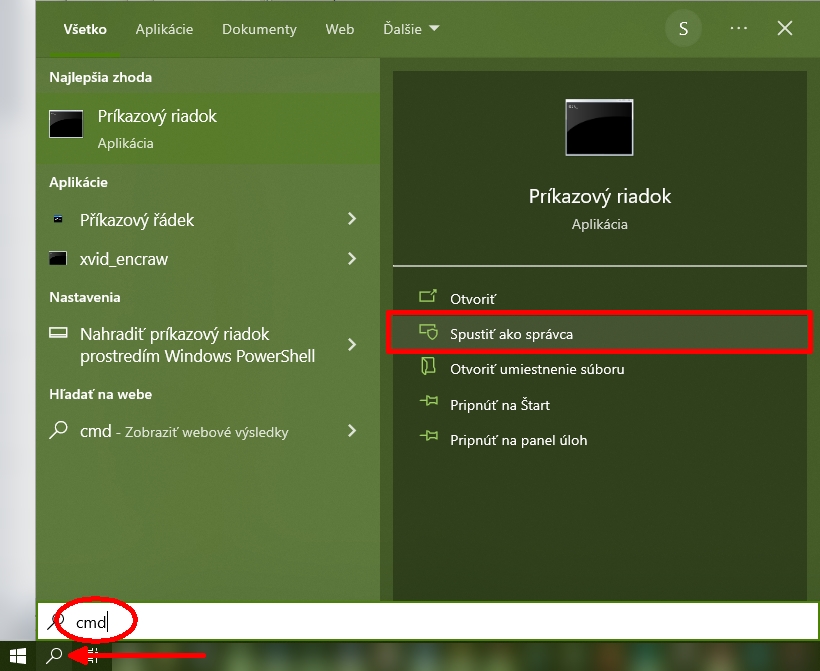Click the large Príkazový riadok preview icon
Viewport: 820px width, 671px height.
[599, 128]
